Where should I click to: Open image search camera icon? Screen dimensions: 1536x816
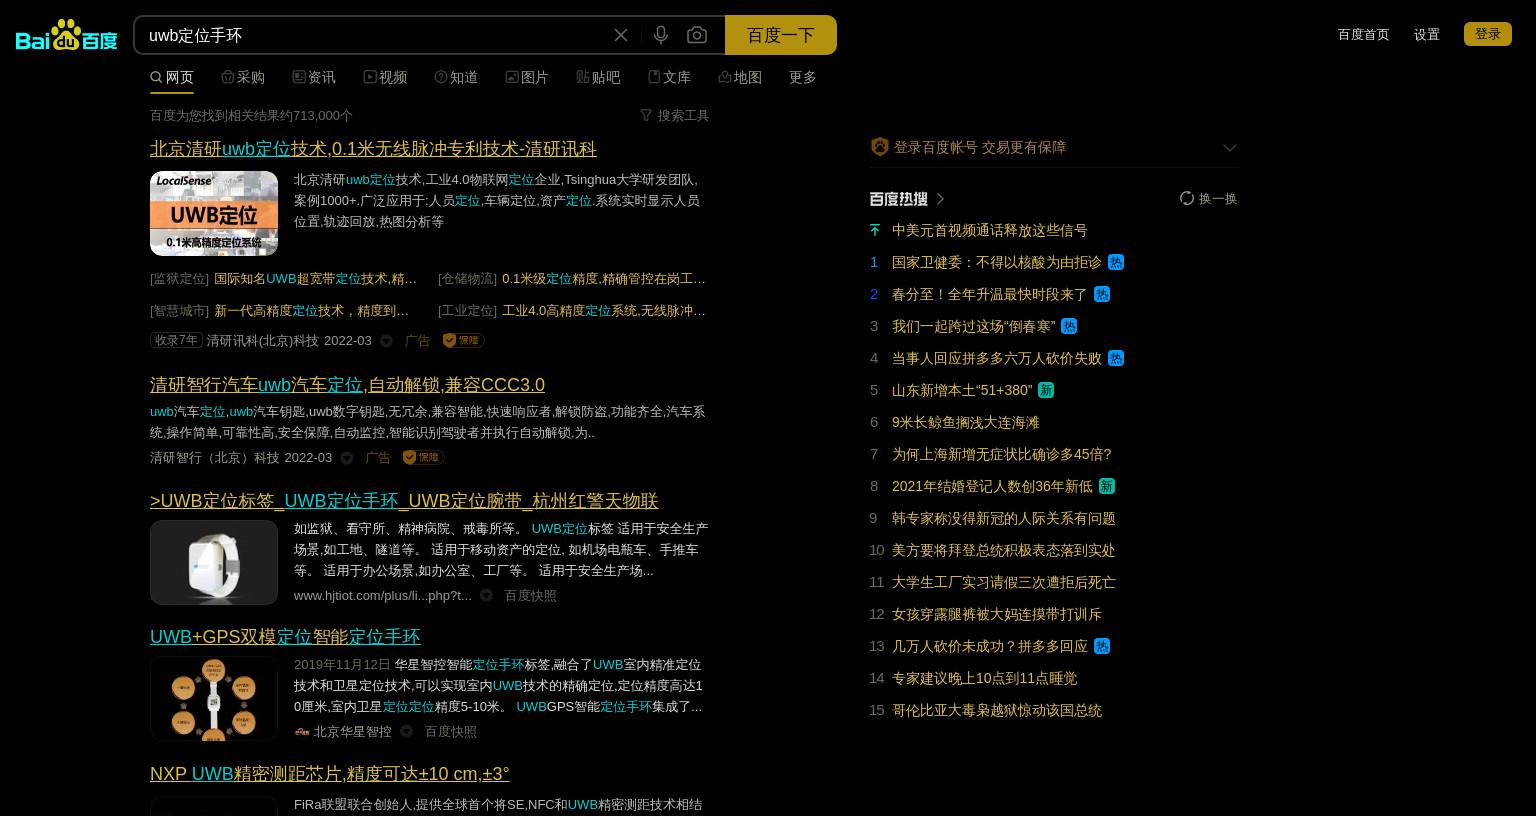point(697,35)
